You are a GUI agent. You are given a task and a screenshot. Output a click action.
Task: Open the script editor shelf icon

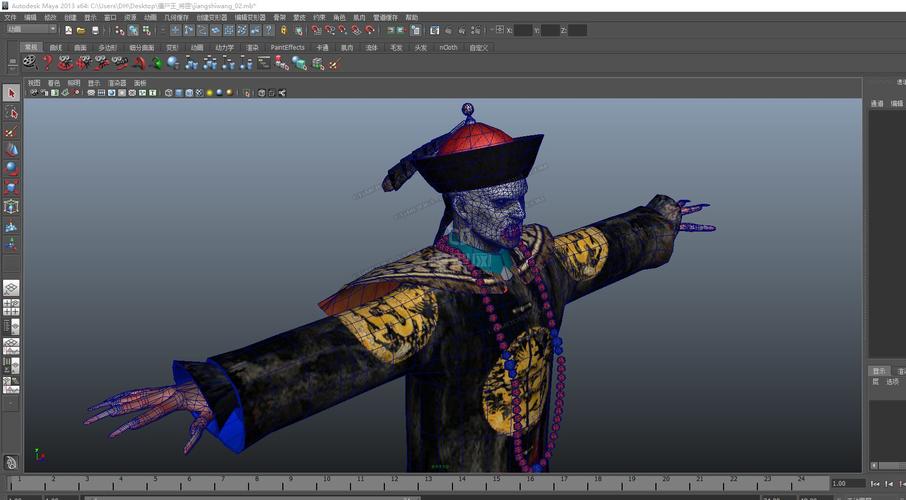pyautogui.click(x=263, y=62)
